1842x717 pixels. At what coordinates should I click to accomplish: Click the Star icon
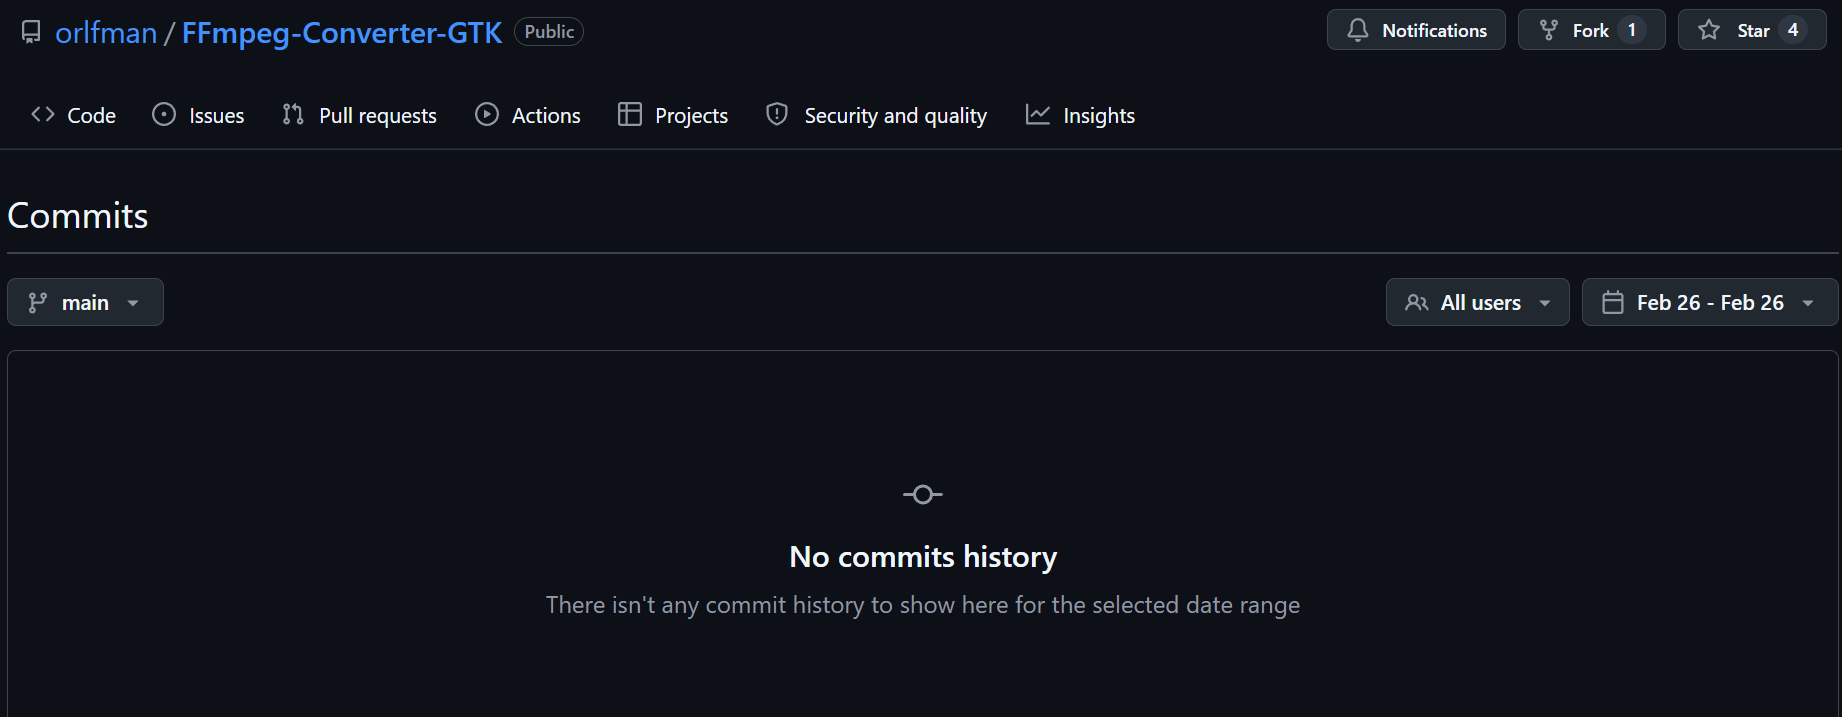click(1709, 30)
